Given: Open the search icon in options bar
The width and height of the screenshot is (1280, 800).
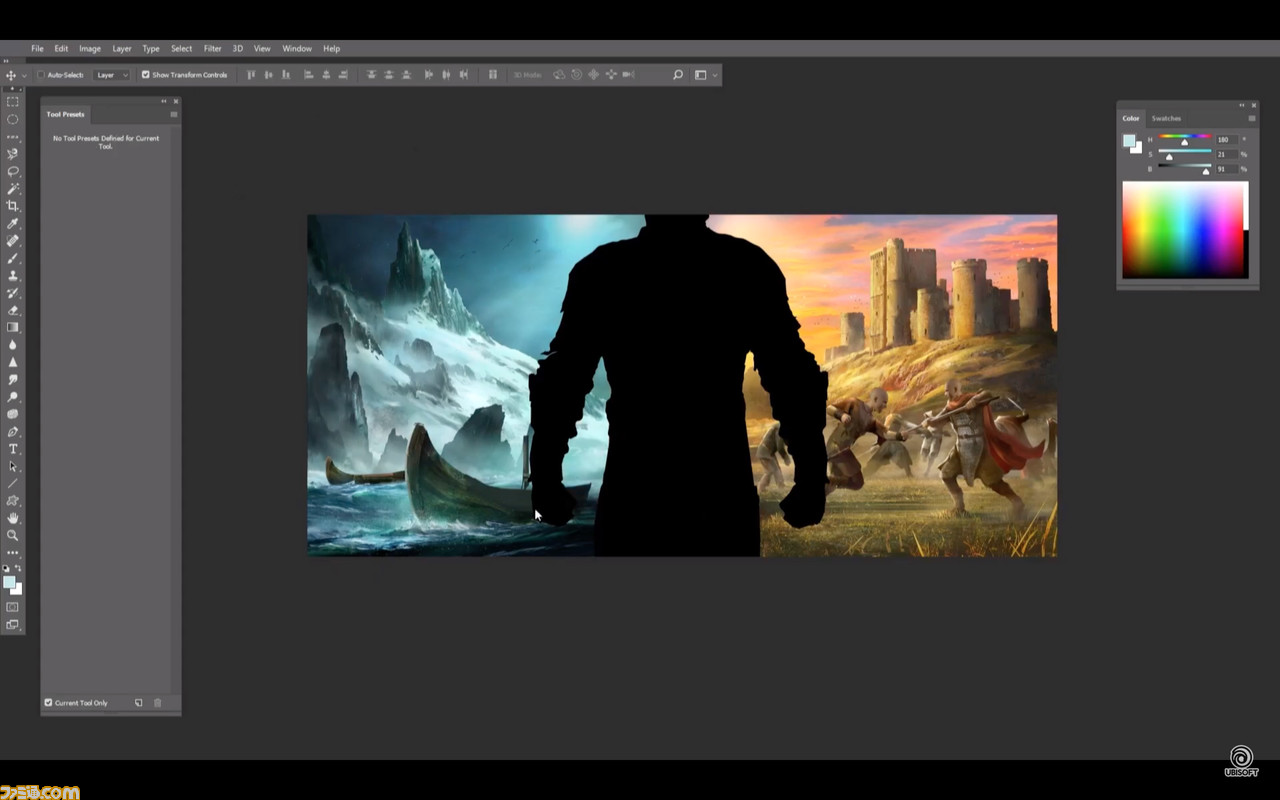Looking at the screenshot, I should point(677,75).
